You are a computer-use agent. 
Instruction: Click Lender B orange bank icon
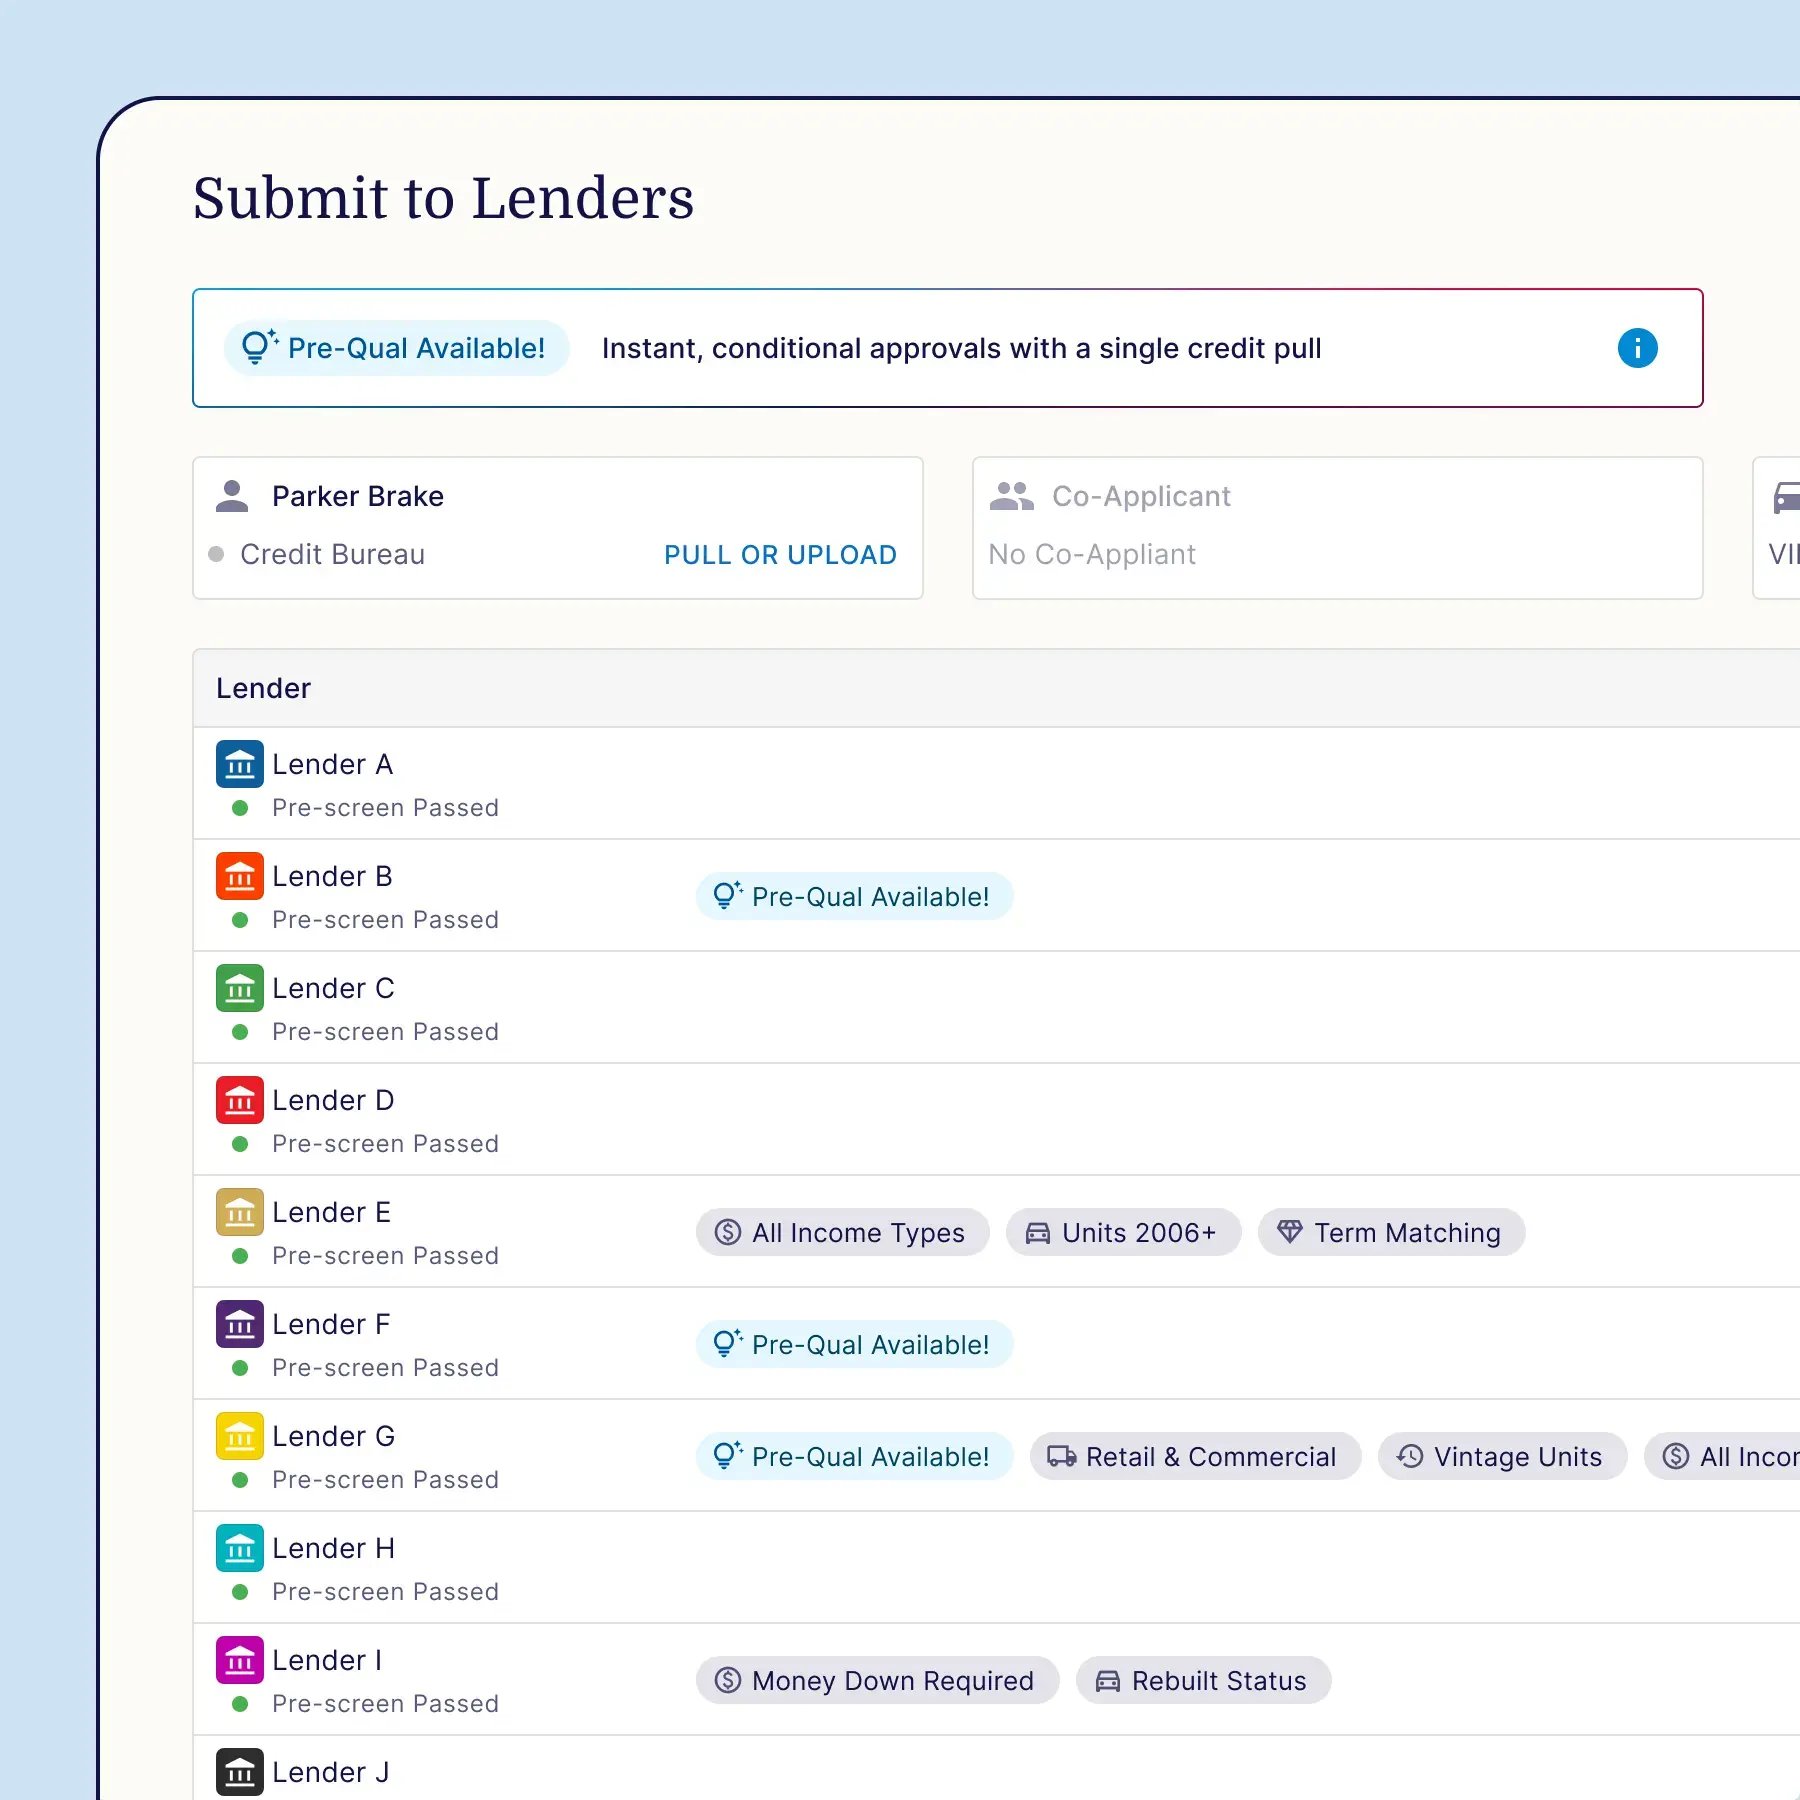(x=240, y=876)
